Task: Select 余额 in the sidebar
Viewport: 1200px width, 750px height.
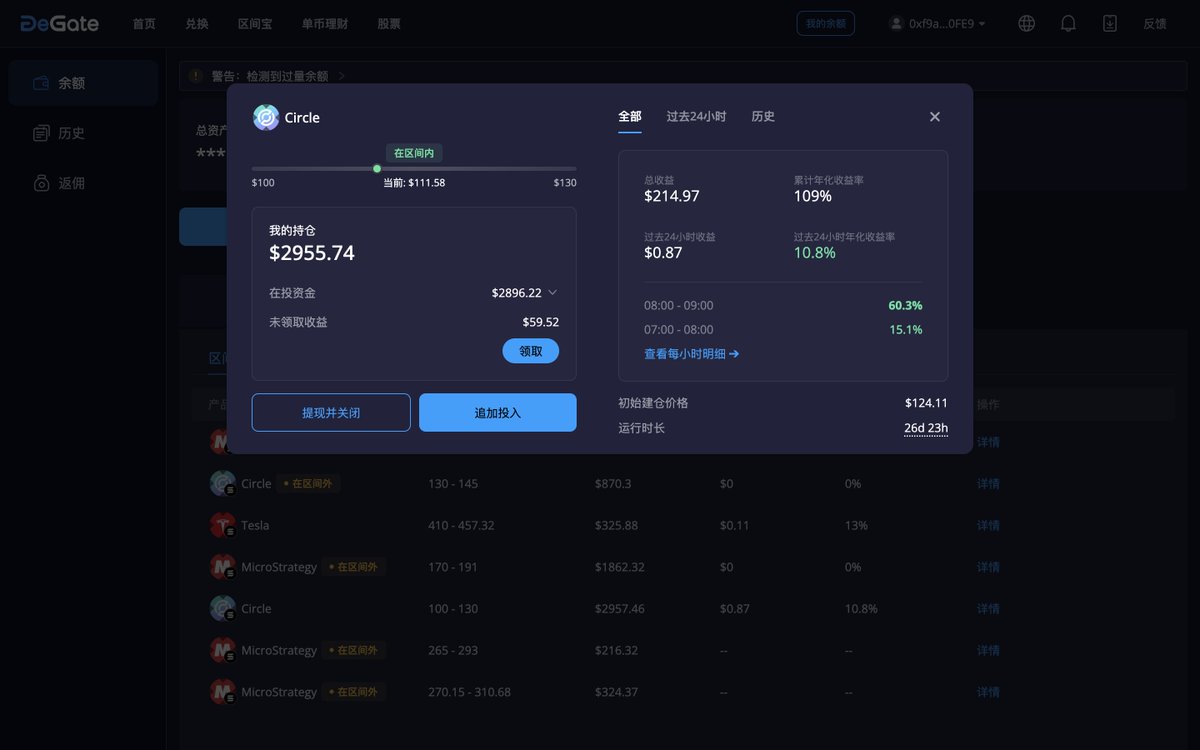Action: pyautogui.click(x=83, y=83)
